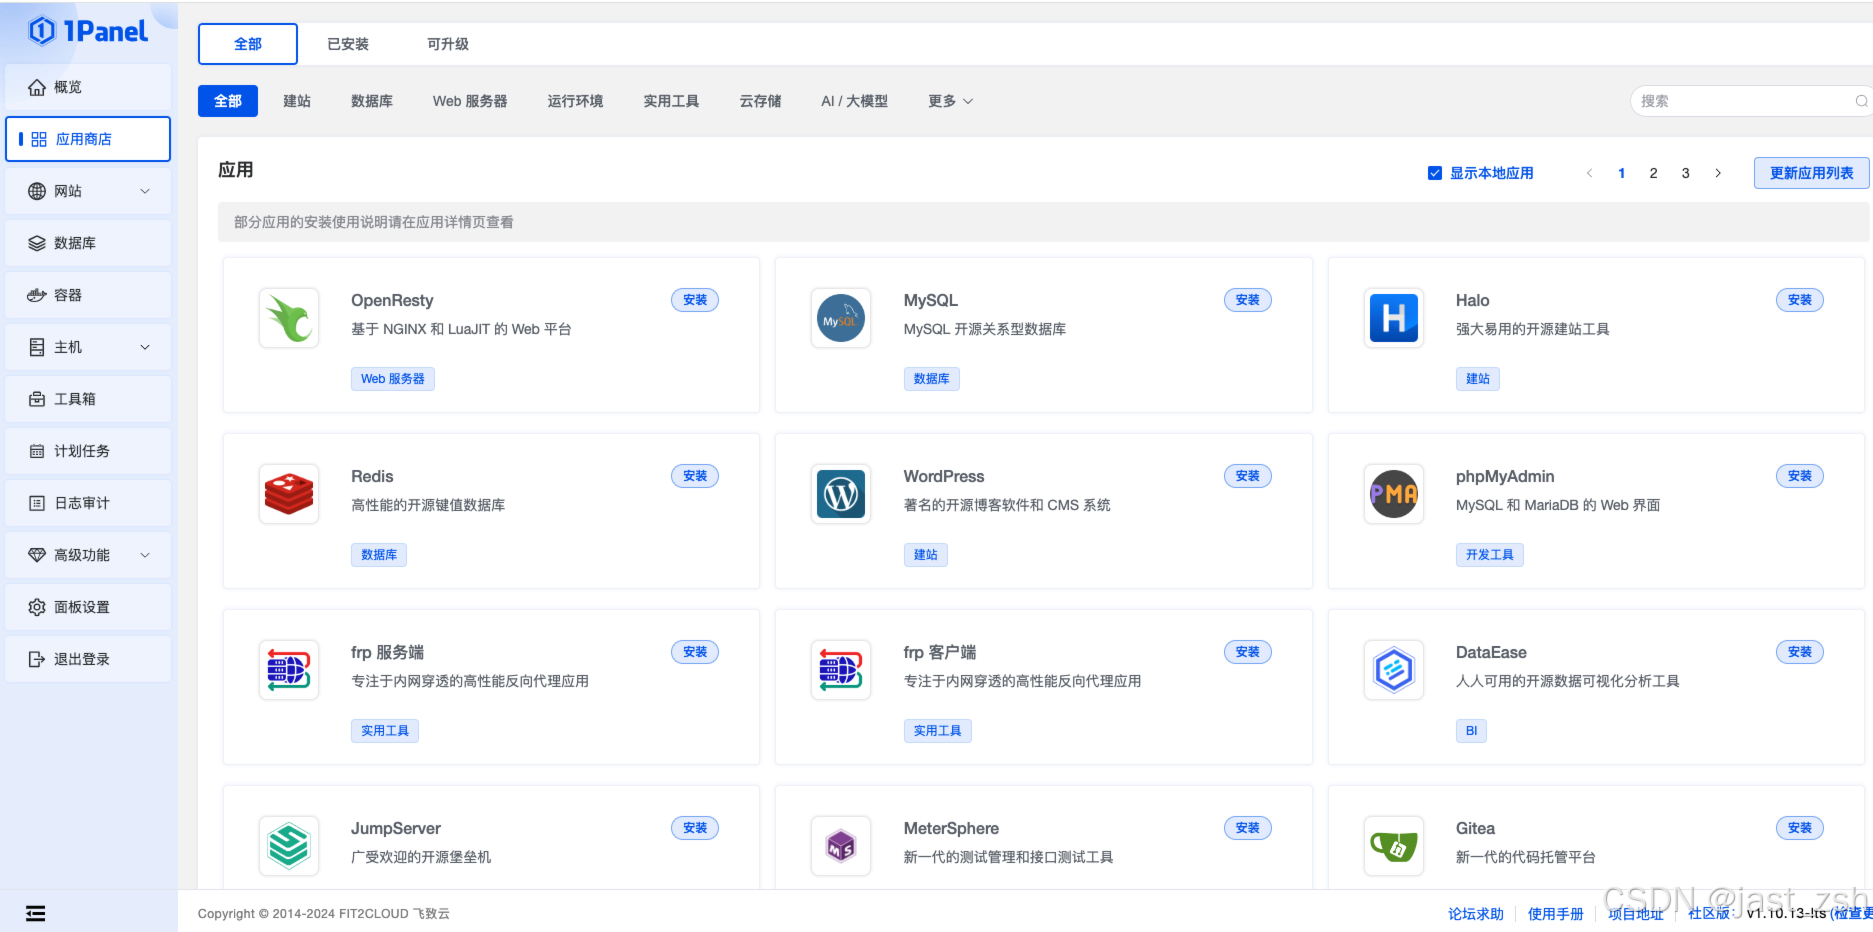Install Halo with 安装 button
This screenshot has width=1873, height=932.
tap(1800, 300)
